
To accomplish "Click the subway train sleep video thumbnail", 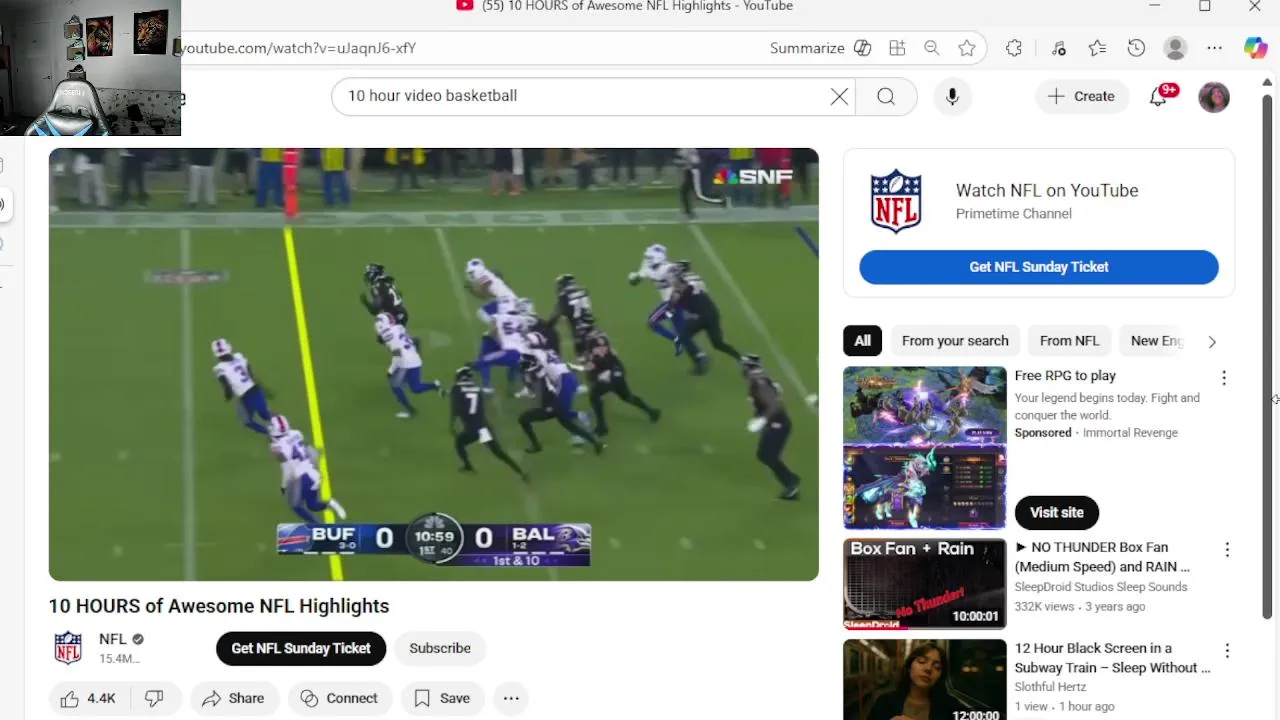I will click(x=925, y=680).
